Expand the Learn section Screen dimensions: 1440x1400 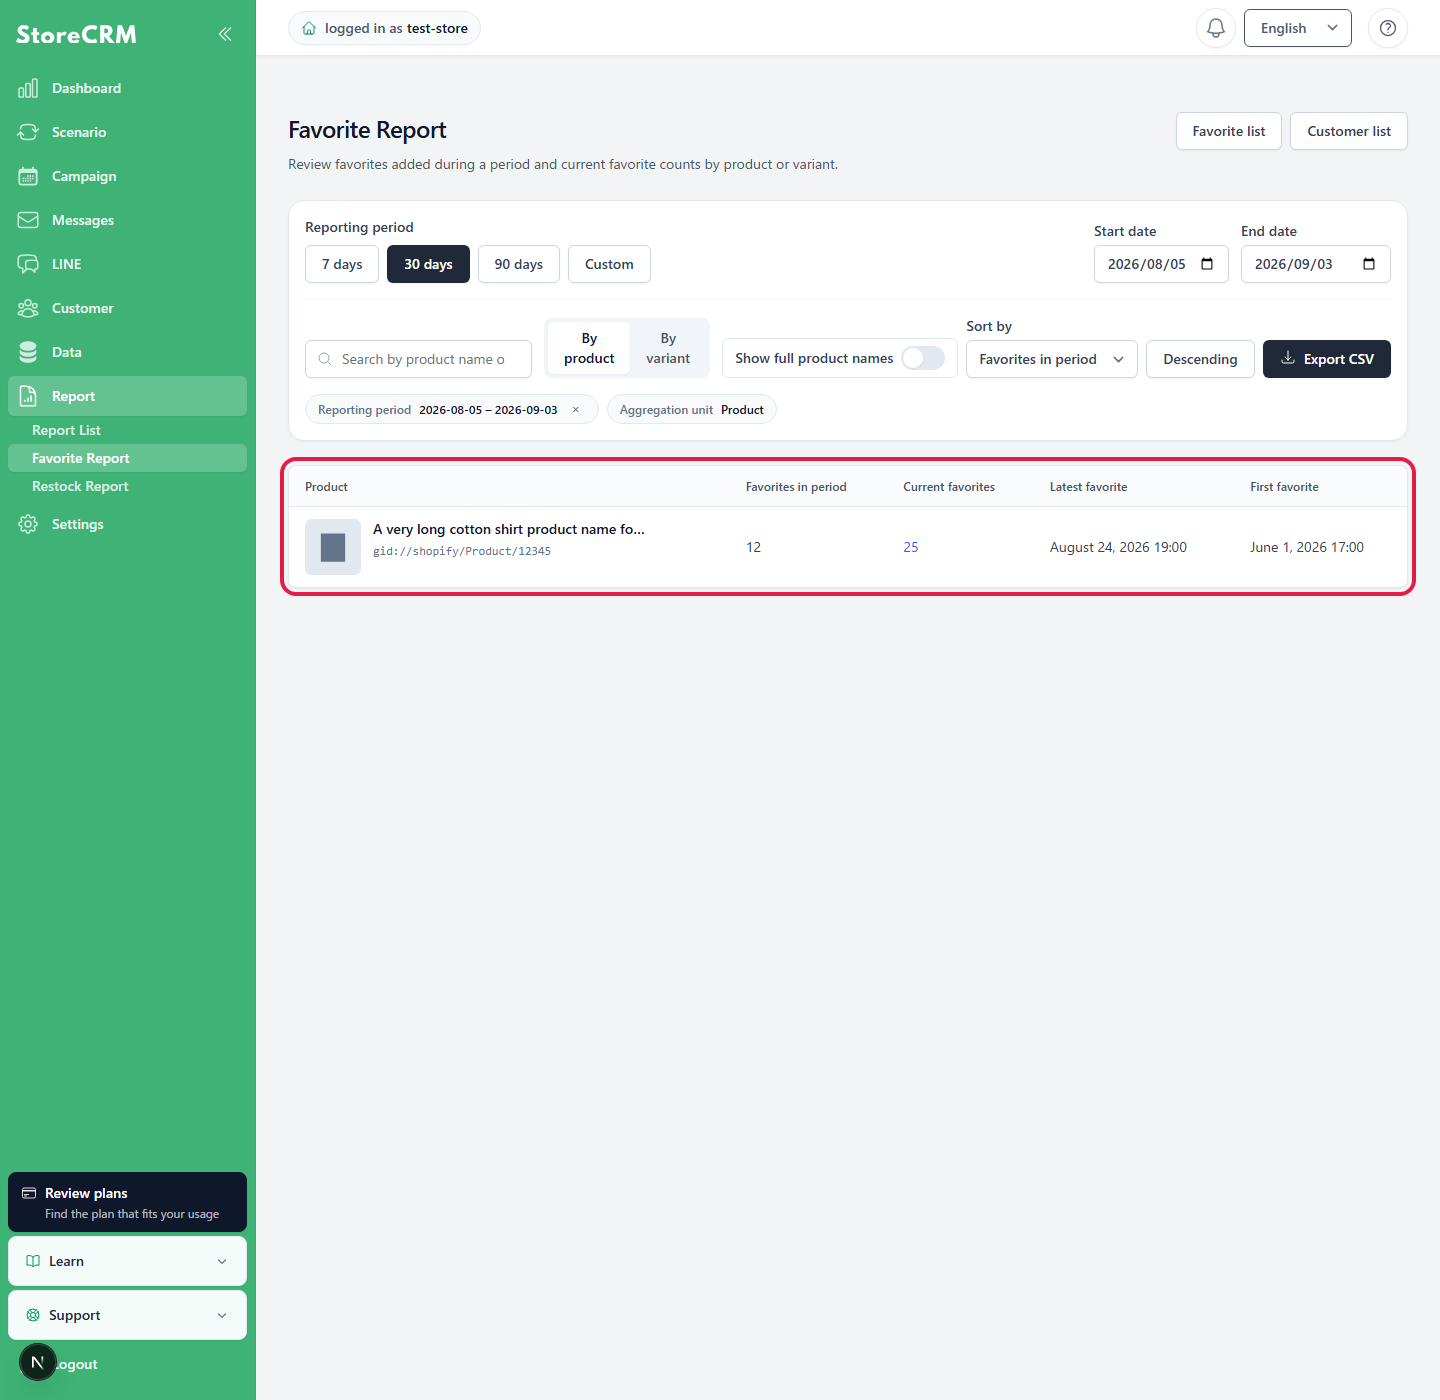[127, 1261]
